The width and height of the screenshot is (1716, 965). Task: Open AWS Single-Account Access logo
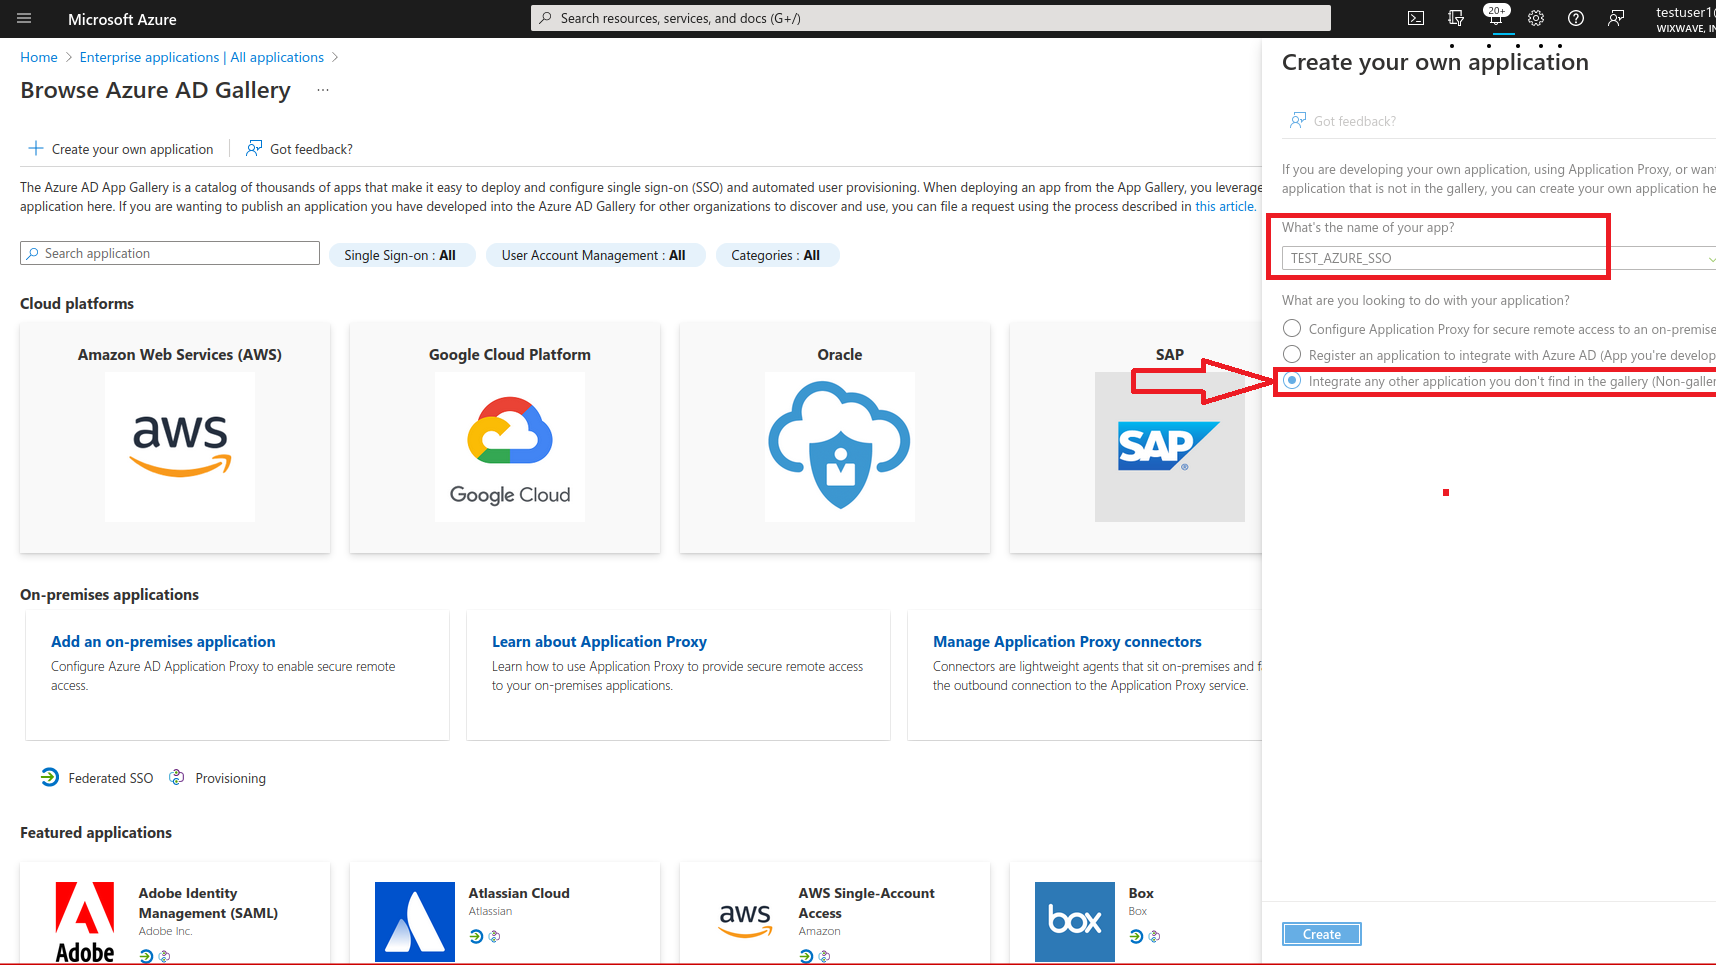(x=745, y=922)
